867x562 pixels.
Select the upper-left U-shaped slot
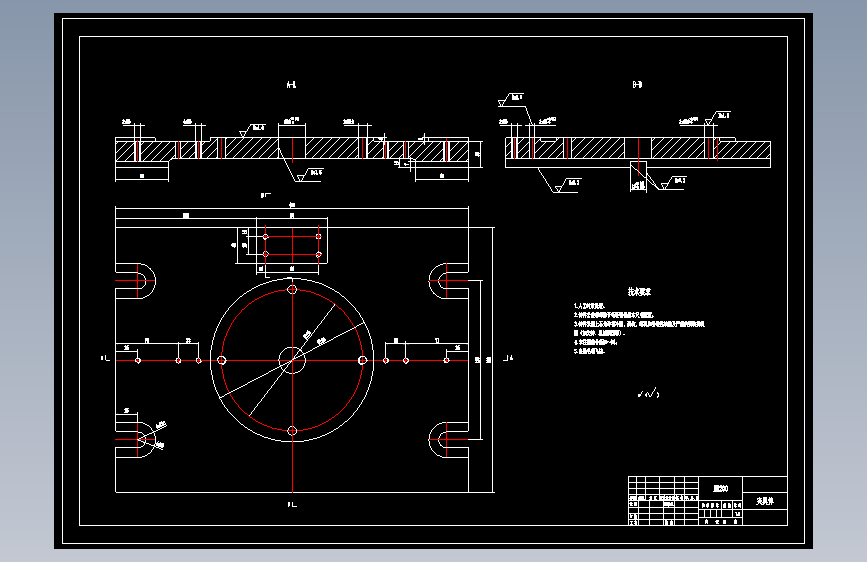tap(135, 281)
